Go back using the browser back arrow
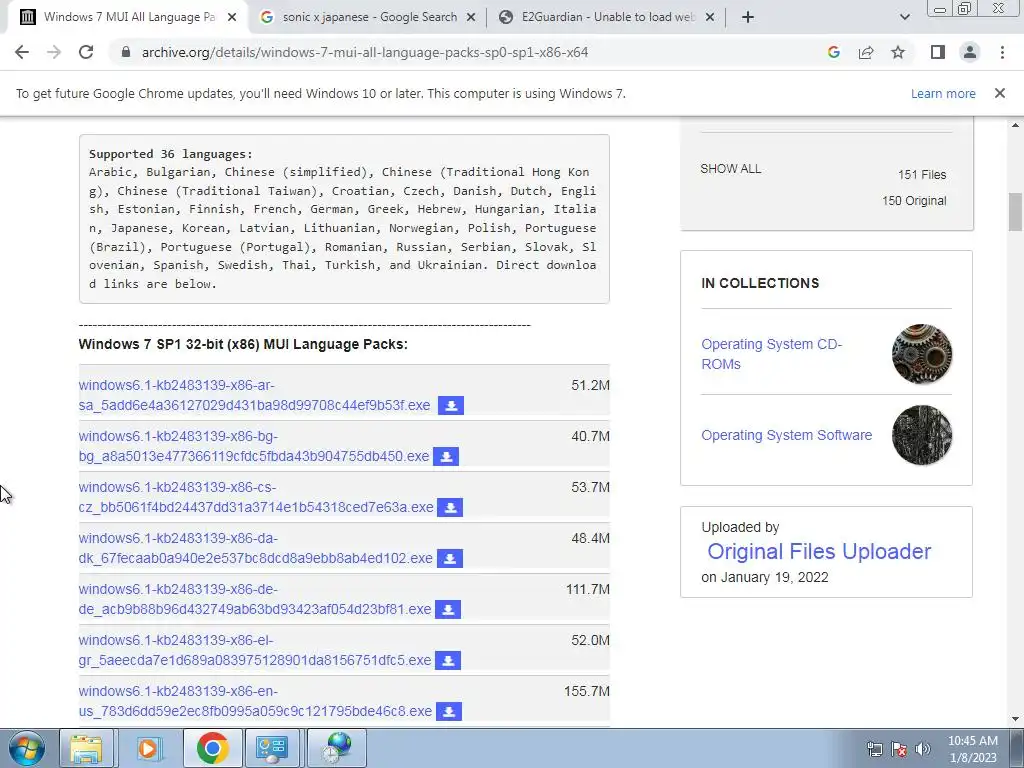Viewport: 1024px width, 768px height. [x=22, y=52]
